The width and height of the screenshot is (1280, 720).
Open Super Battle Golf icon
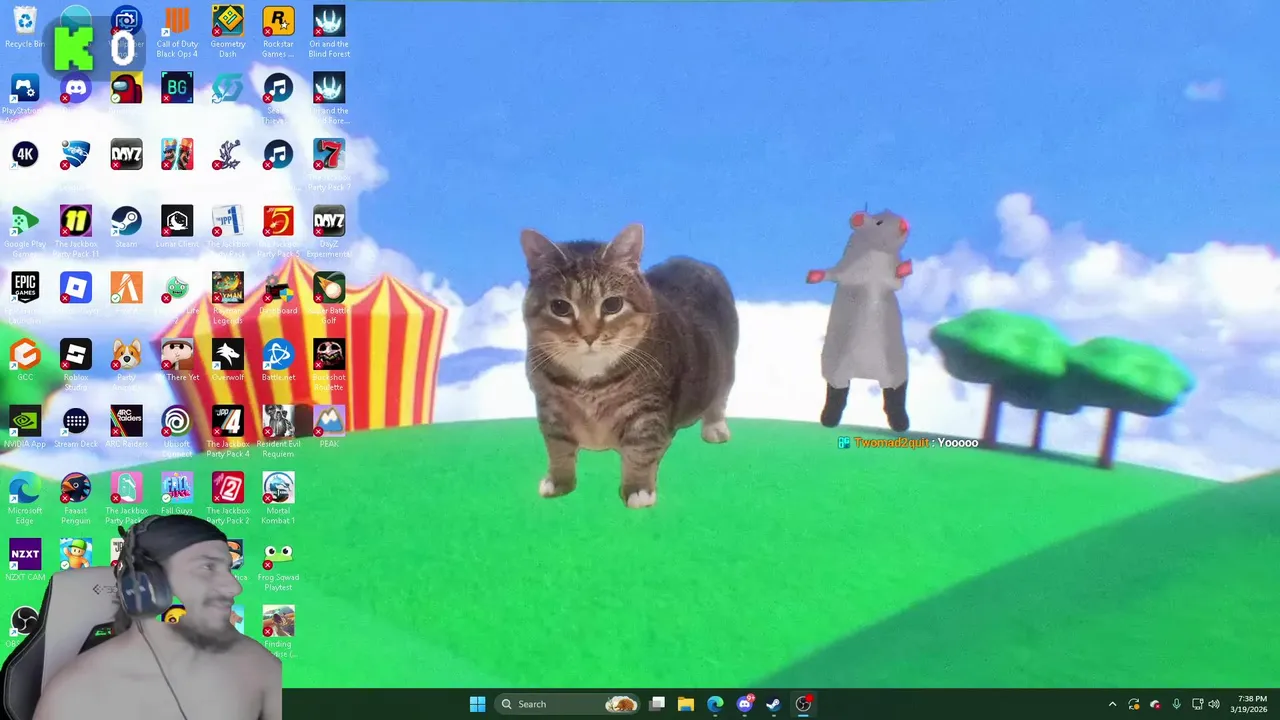pos(329,298)
